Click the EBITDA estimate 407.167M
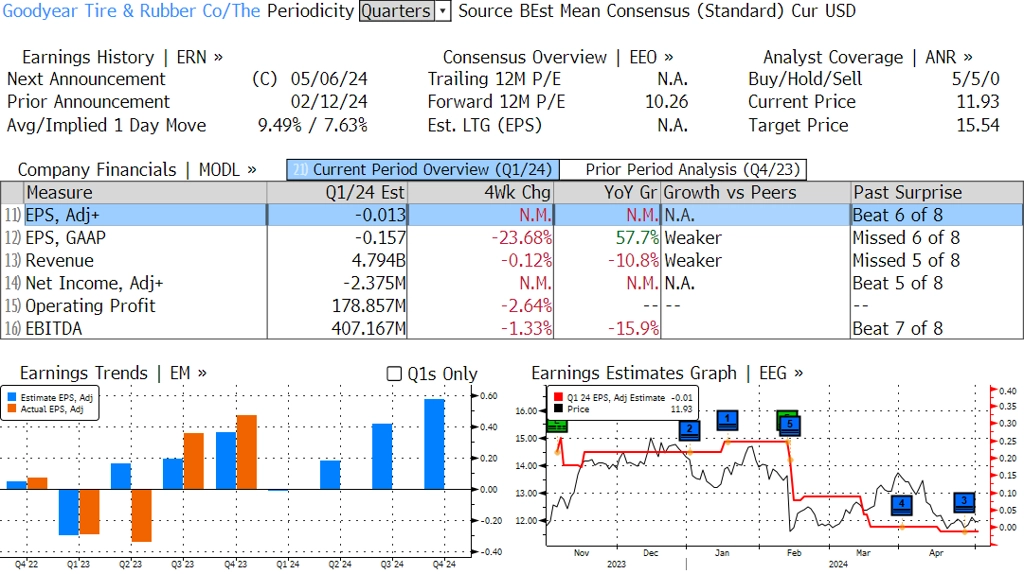 (x=368, y=328)
